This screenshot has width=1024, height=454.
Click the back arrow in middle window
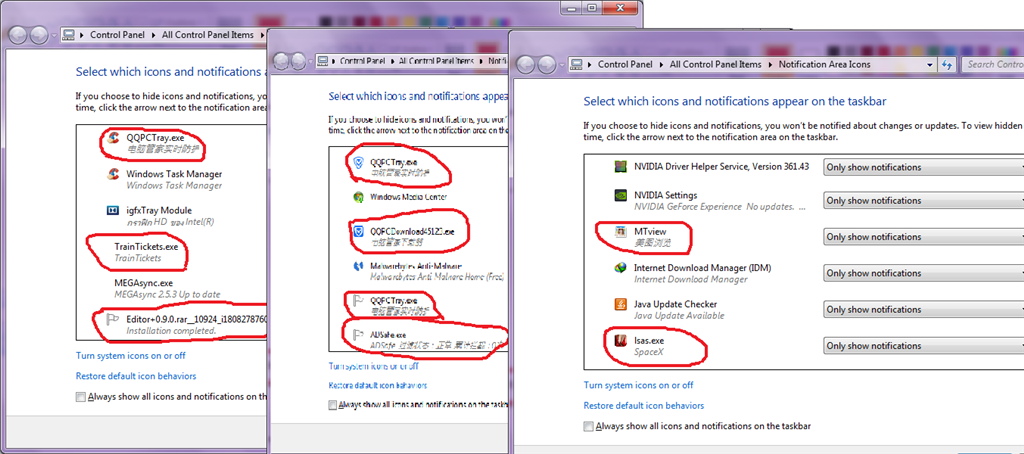coord(281,61)
